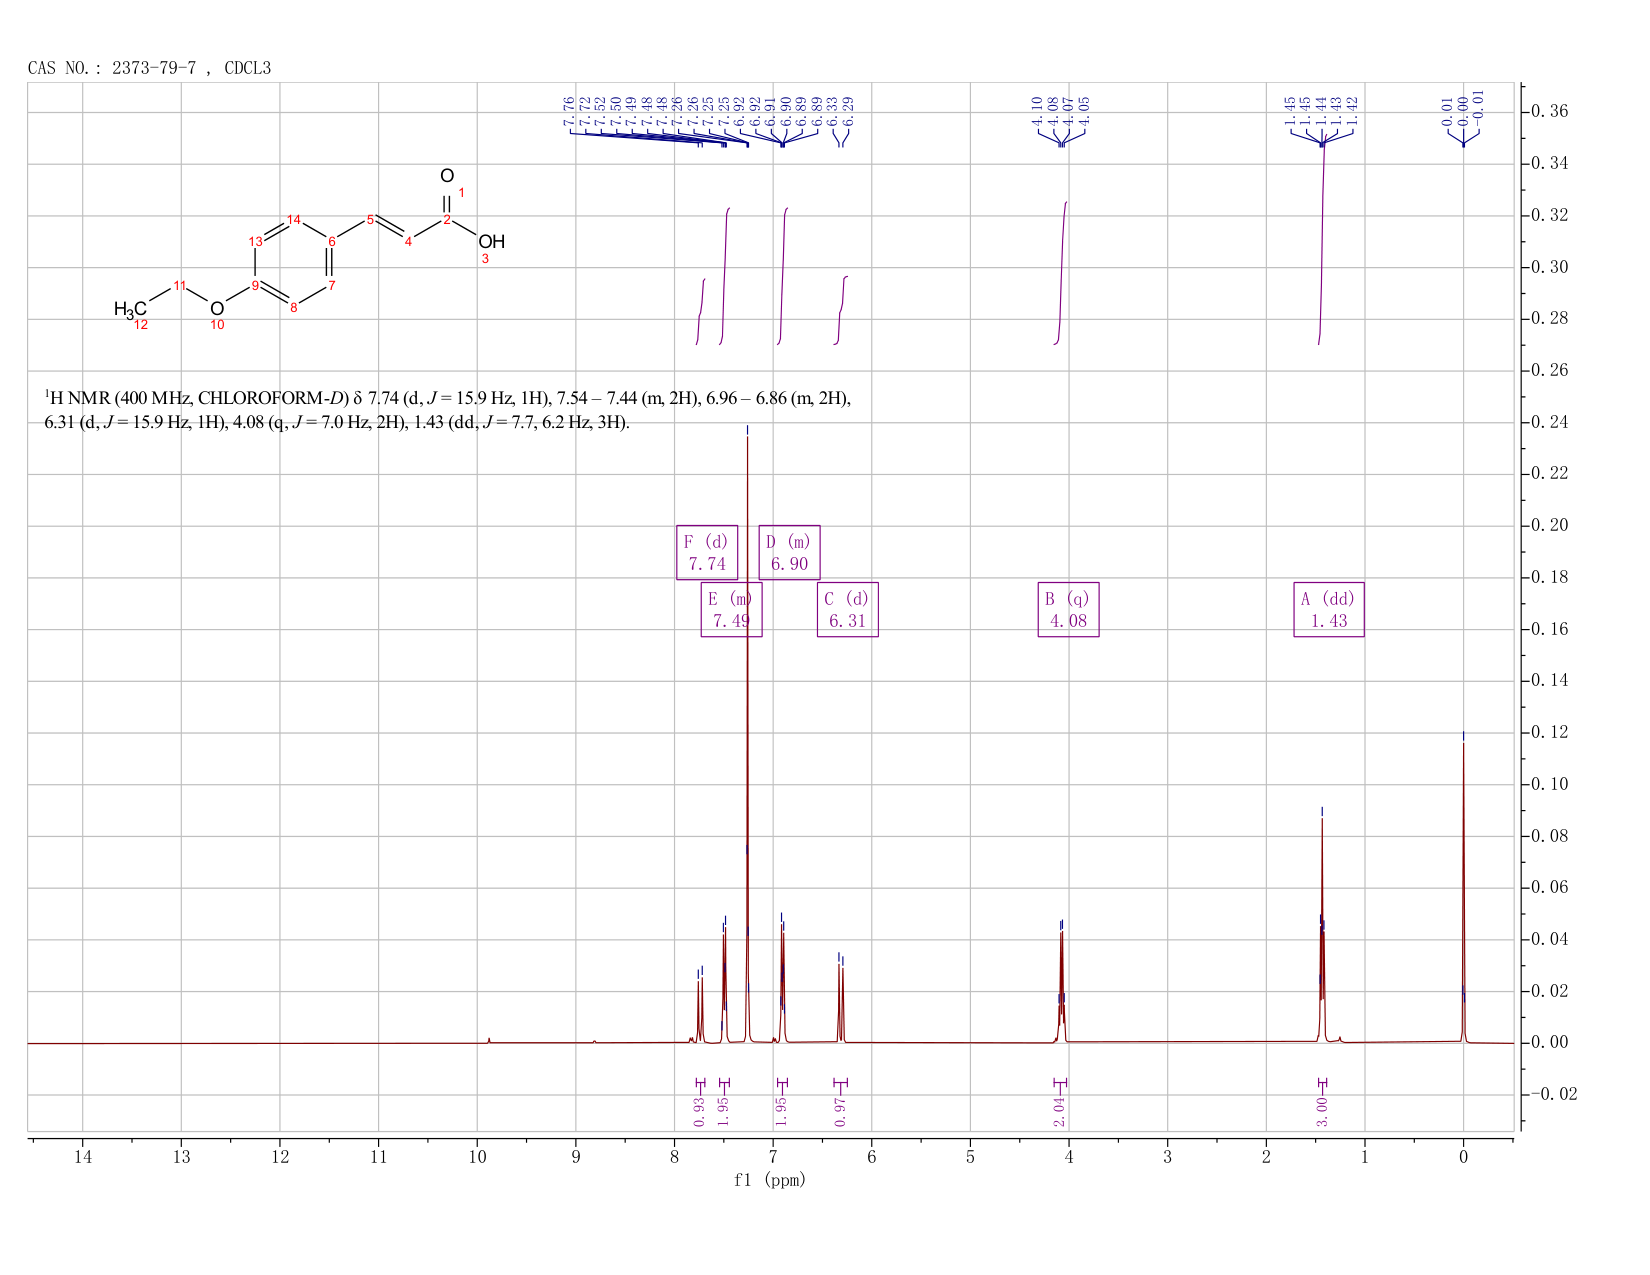Click the CAS NO. 2373-79-7 title text
Image resolution: width=1650 pixels, height=1275 pixels.
pos(149,68)
